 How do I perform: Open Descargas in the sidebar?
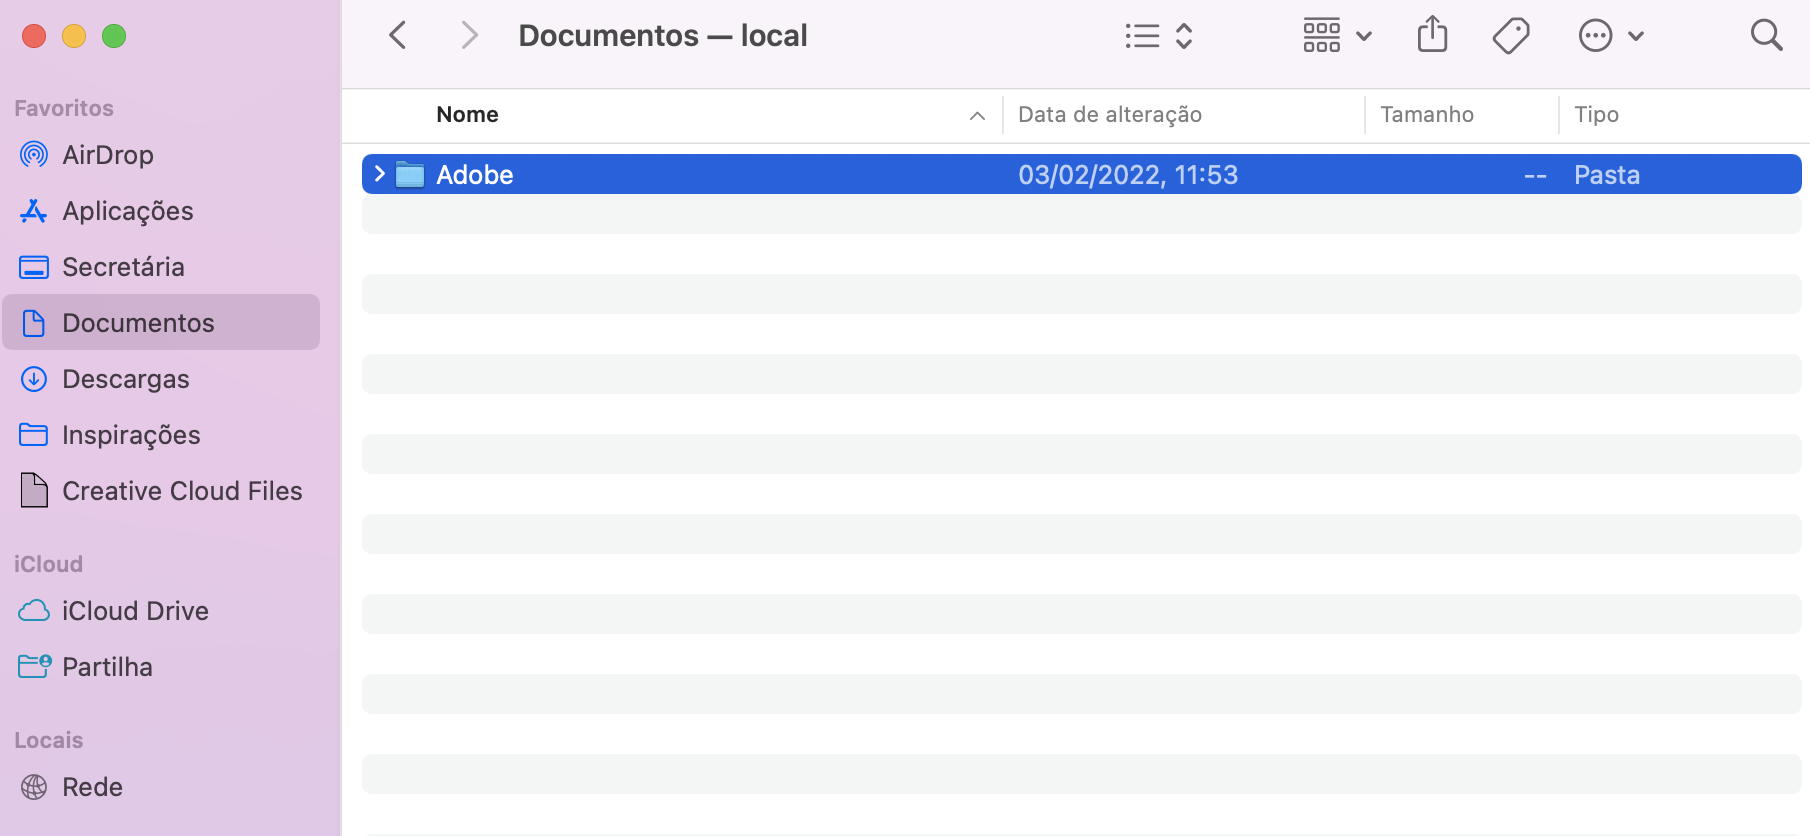[x=161, y=379]
